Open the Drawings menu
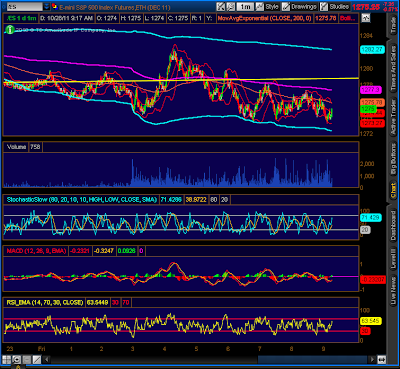Viewport: 400px width, 369px height. click(299, 6)
